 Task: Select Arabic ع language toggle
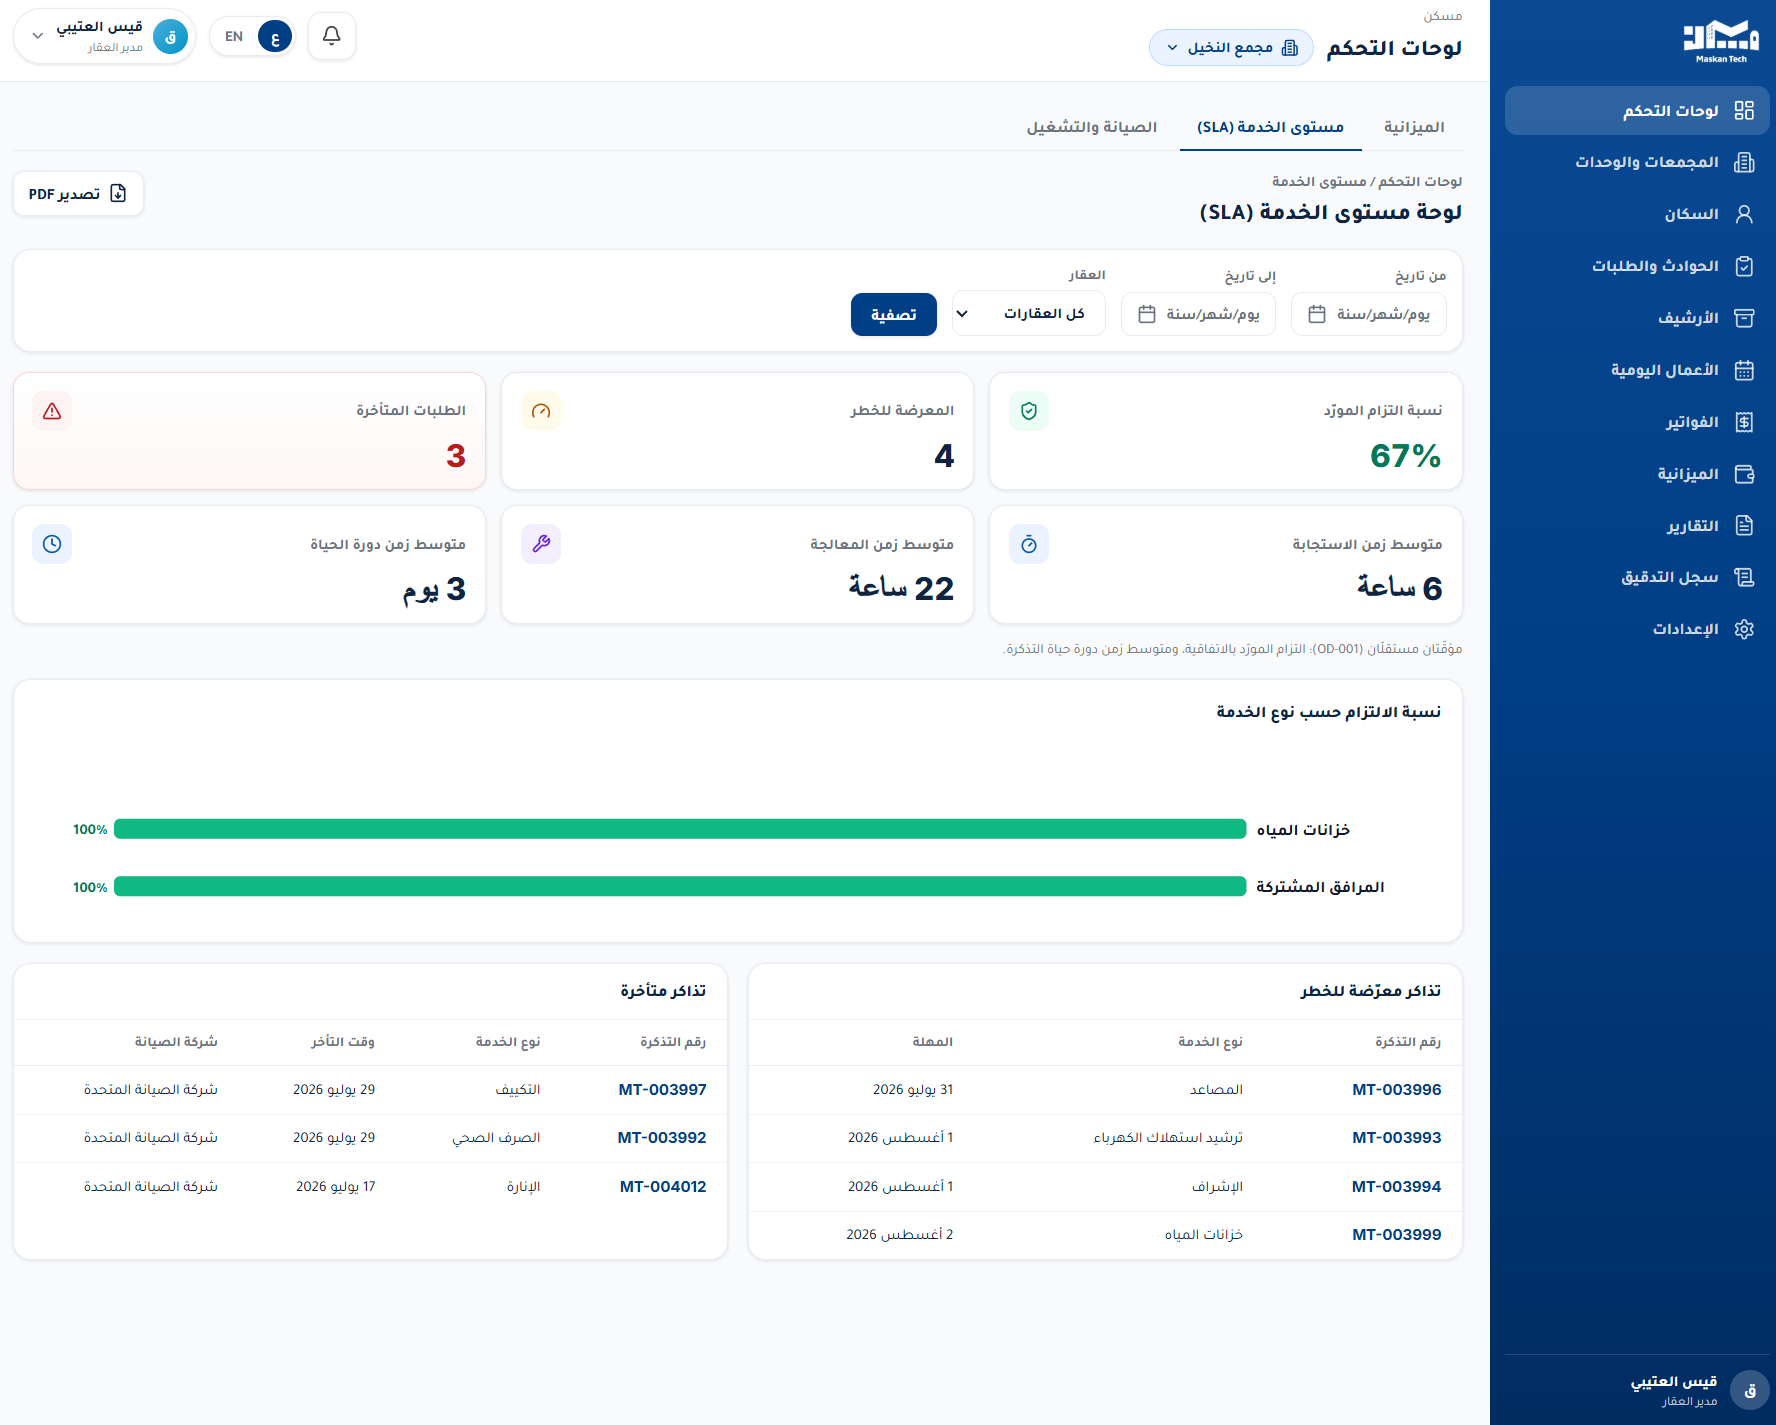(x=275, y=36)
